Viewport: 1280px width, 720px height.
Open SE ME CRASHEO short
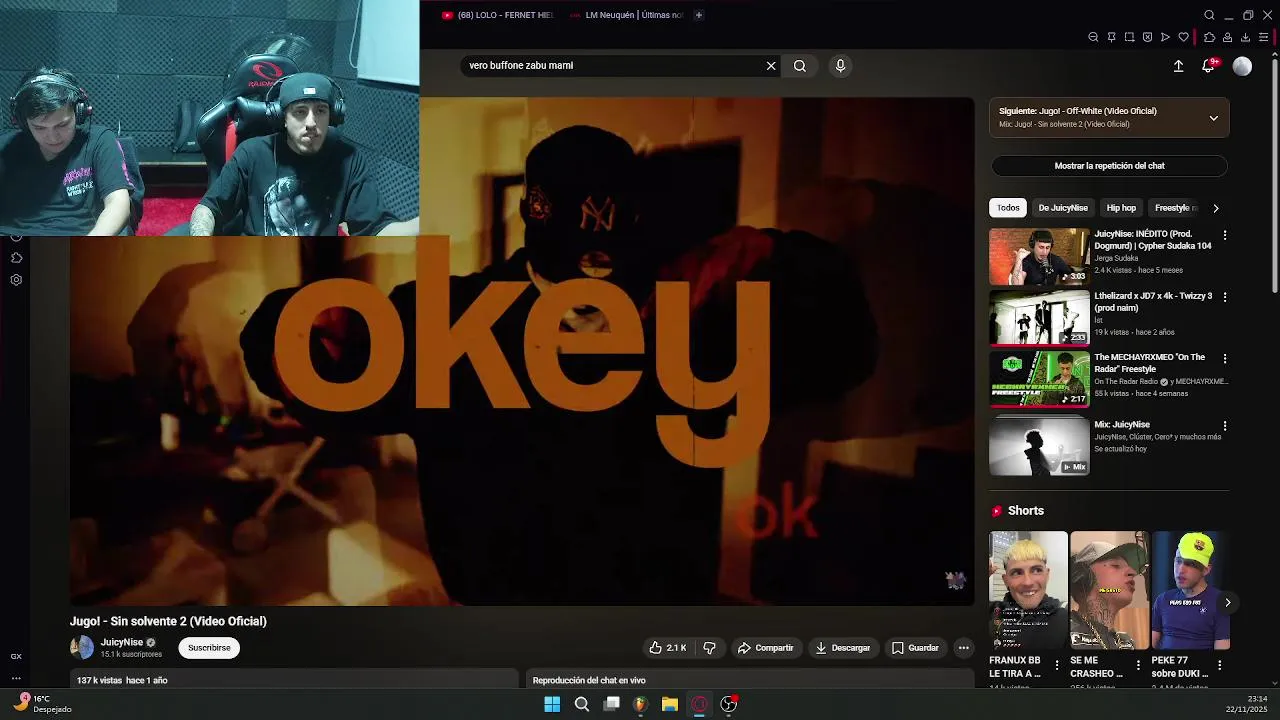point(1109,590)
